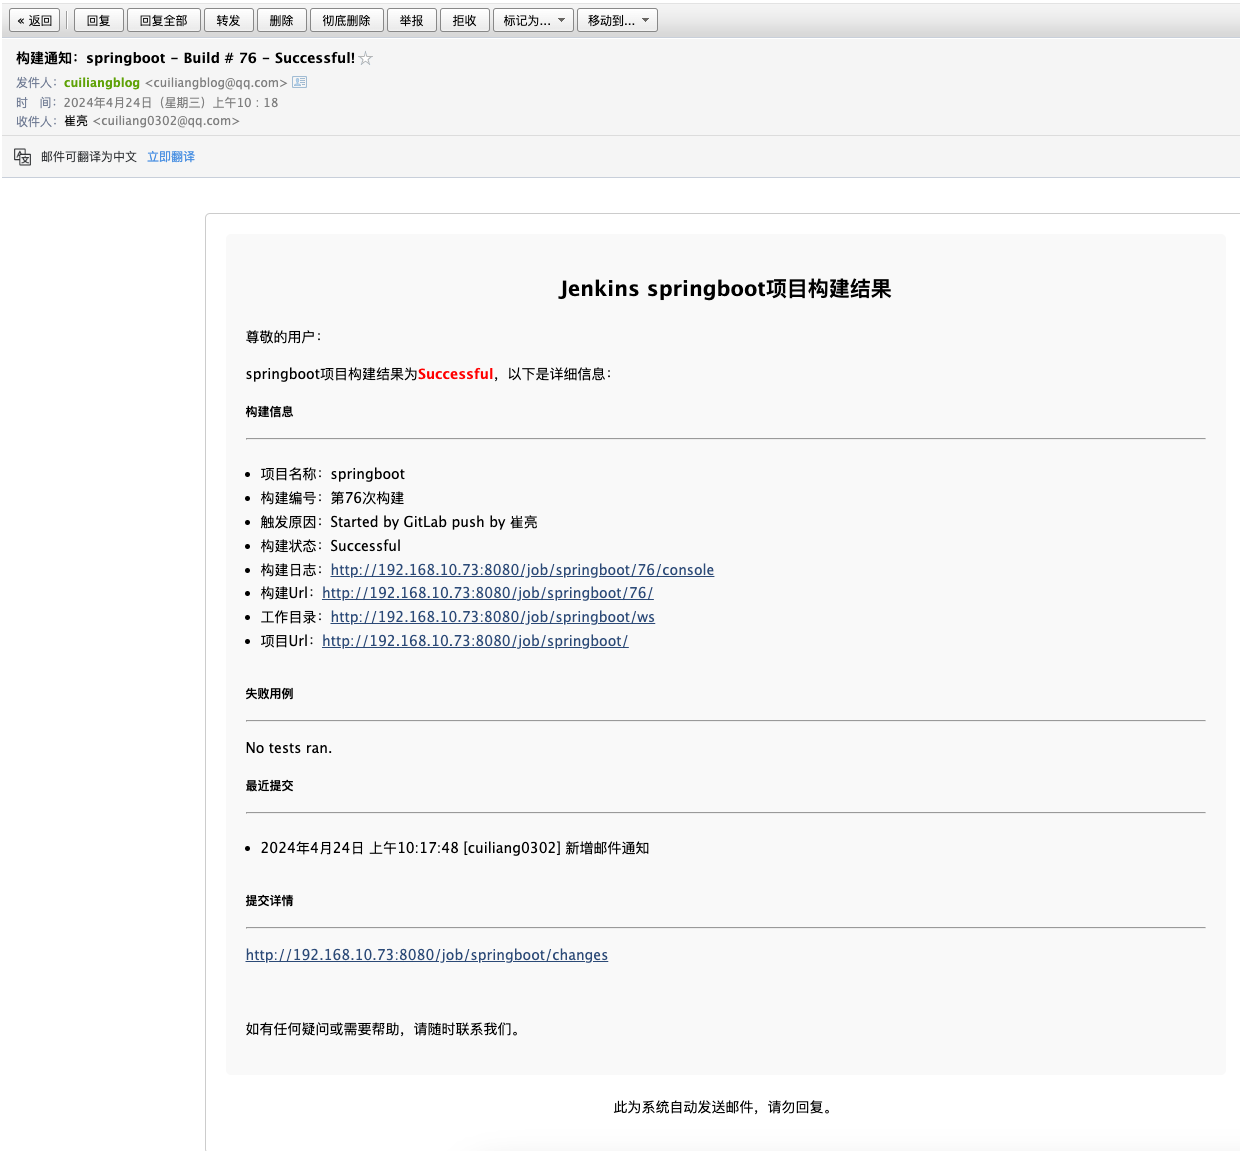Screen dimensions: 1240x1151
Task: Click sender name cuiliangblog
Action: [x=102, y=83]
